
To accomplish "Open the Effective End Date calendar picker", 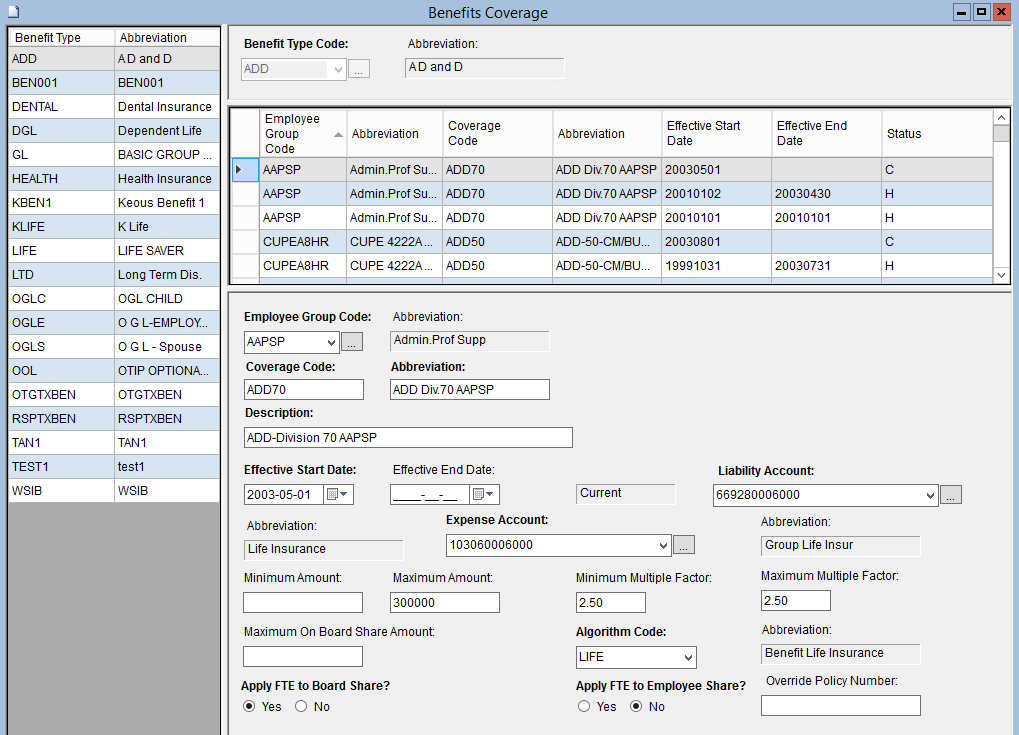I will pyautogui.click(x=484, y=495).
